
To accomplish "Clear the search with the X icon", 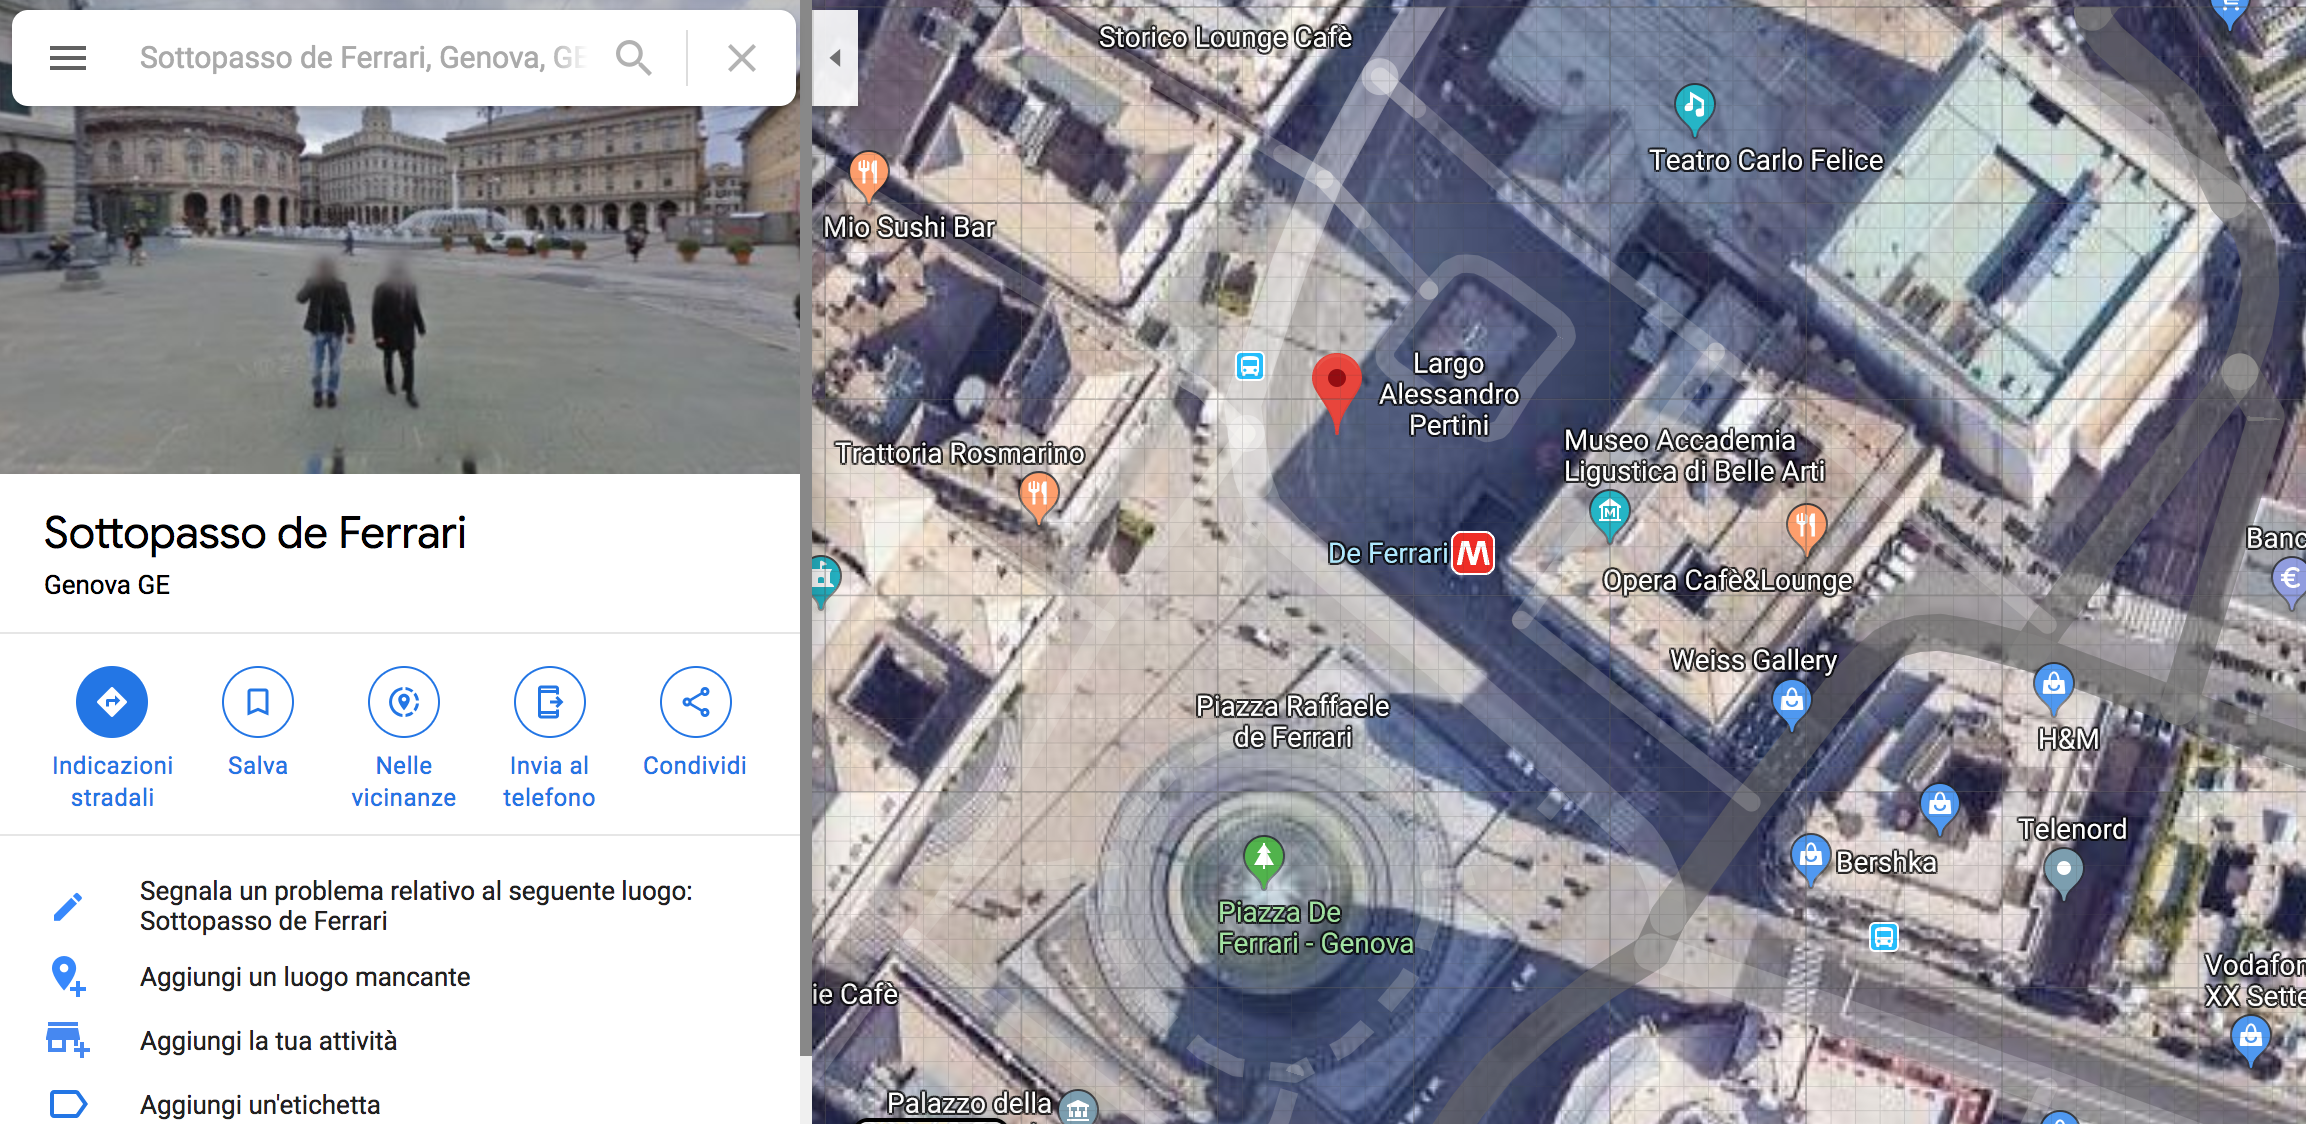I will (x=741, y=58).
